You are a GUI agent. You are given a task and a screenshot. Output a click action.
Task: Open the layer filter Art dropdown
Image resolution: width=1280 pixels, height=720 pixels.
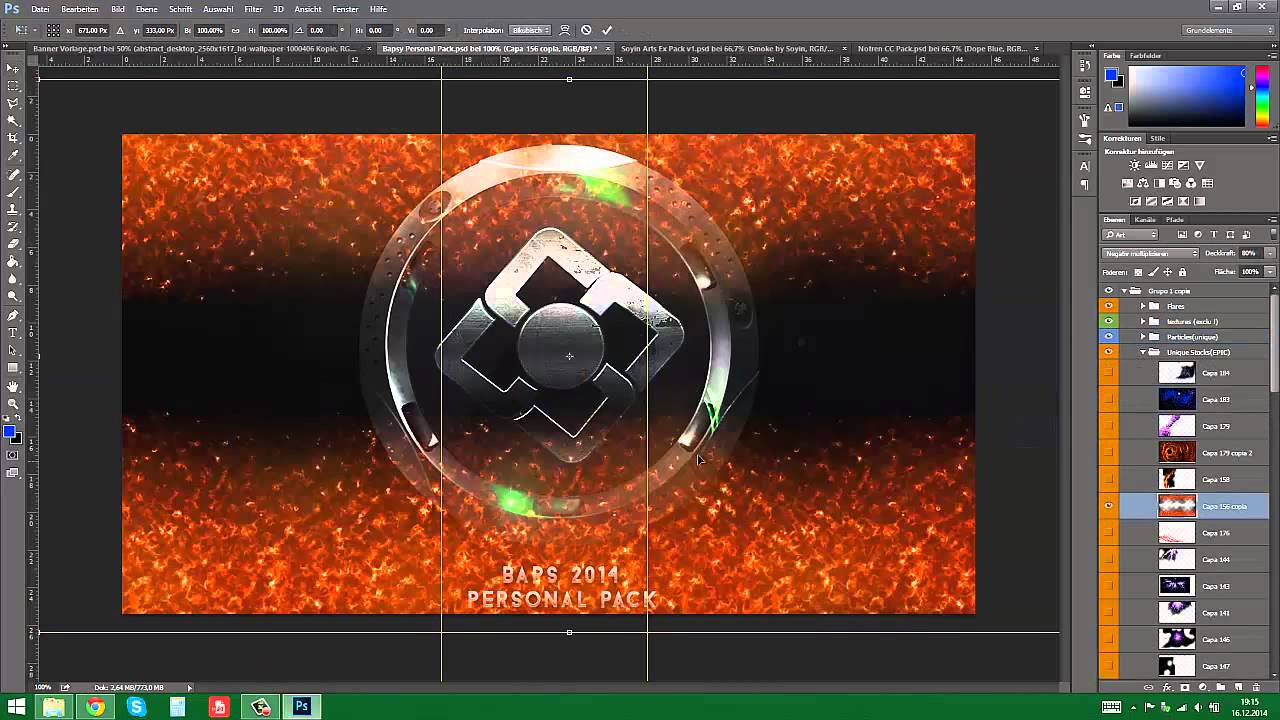[1131, 235]
